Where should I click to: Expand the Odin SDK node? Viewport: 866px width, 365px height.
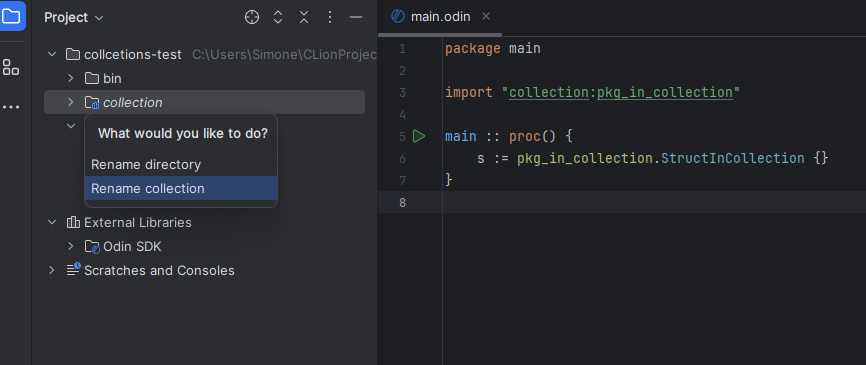coord(71,246)
